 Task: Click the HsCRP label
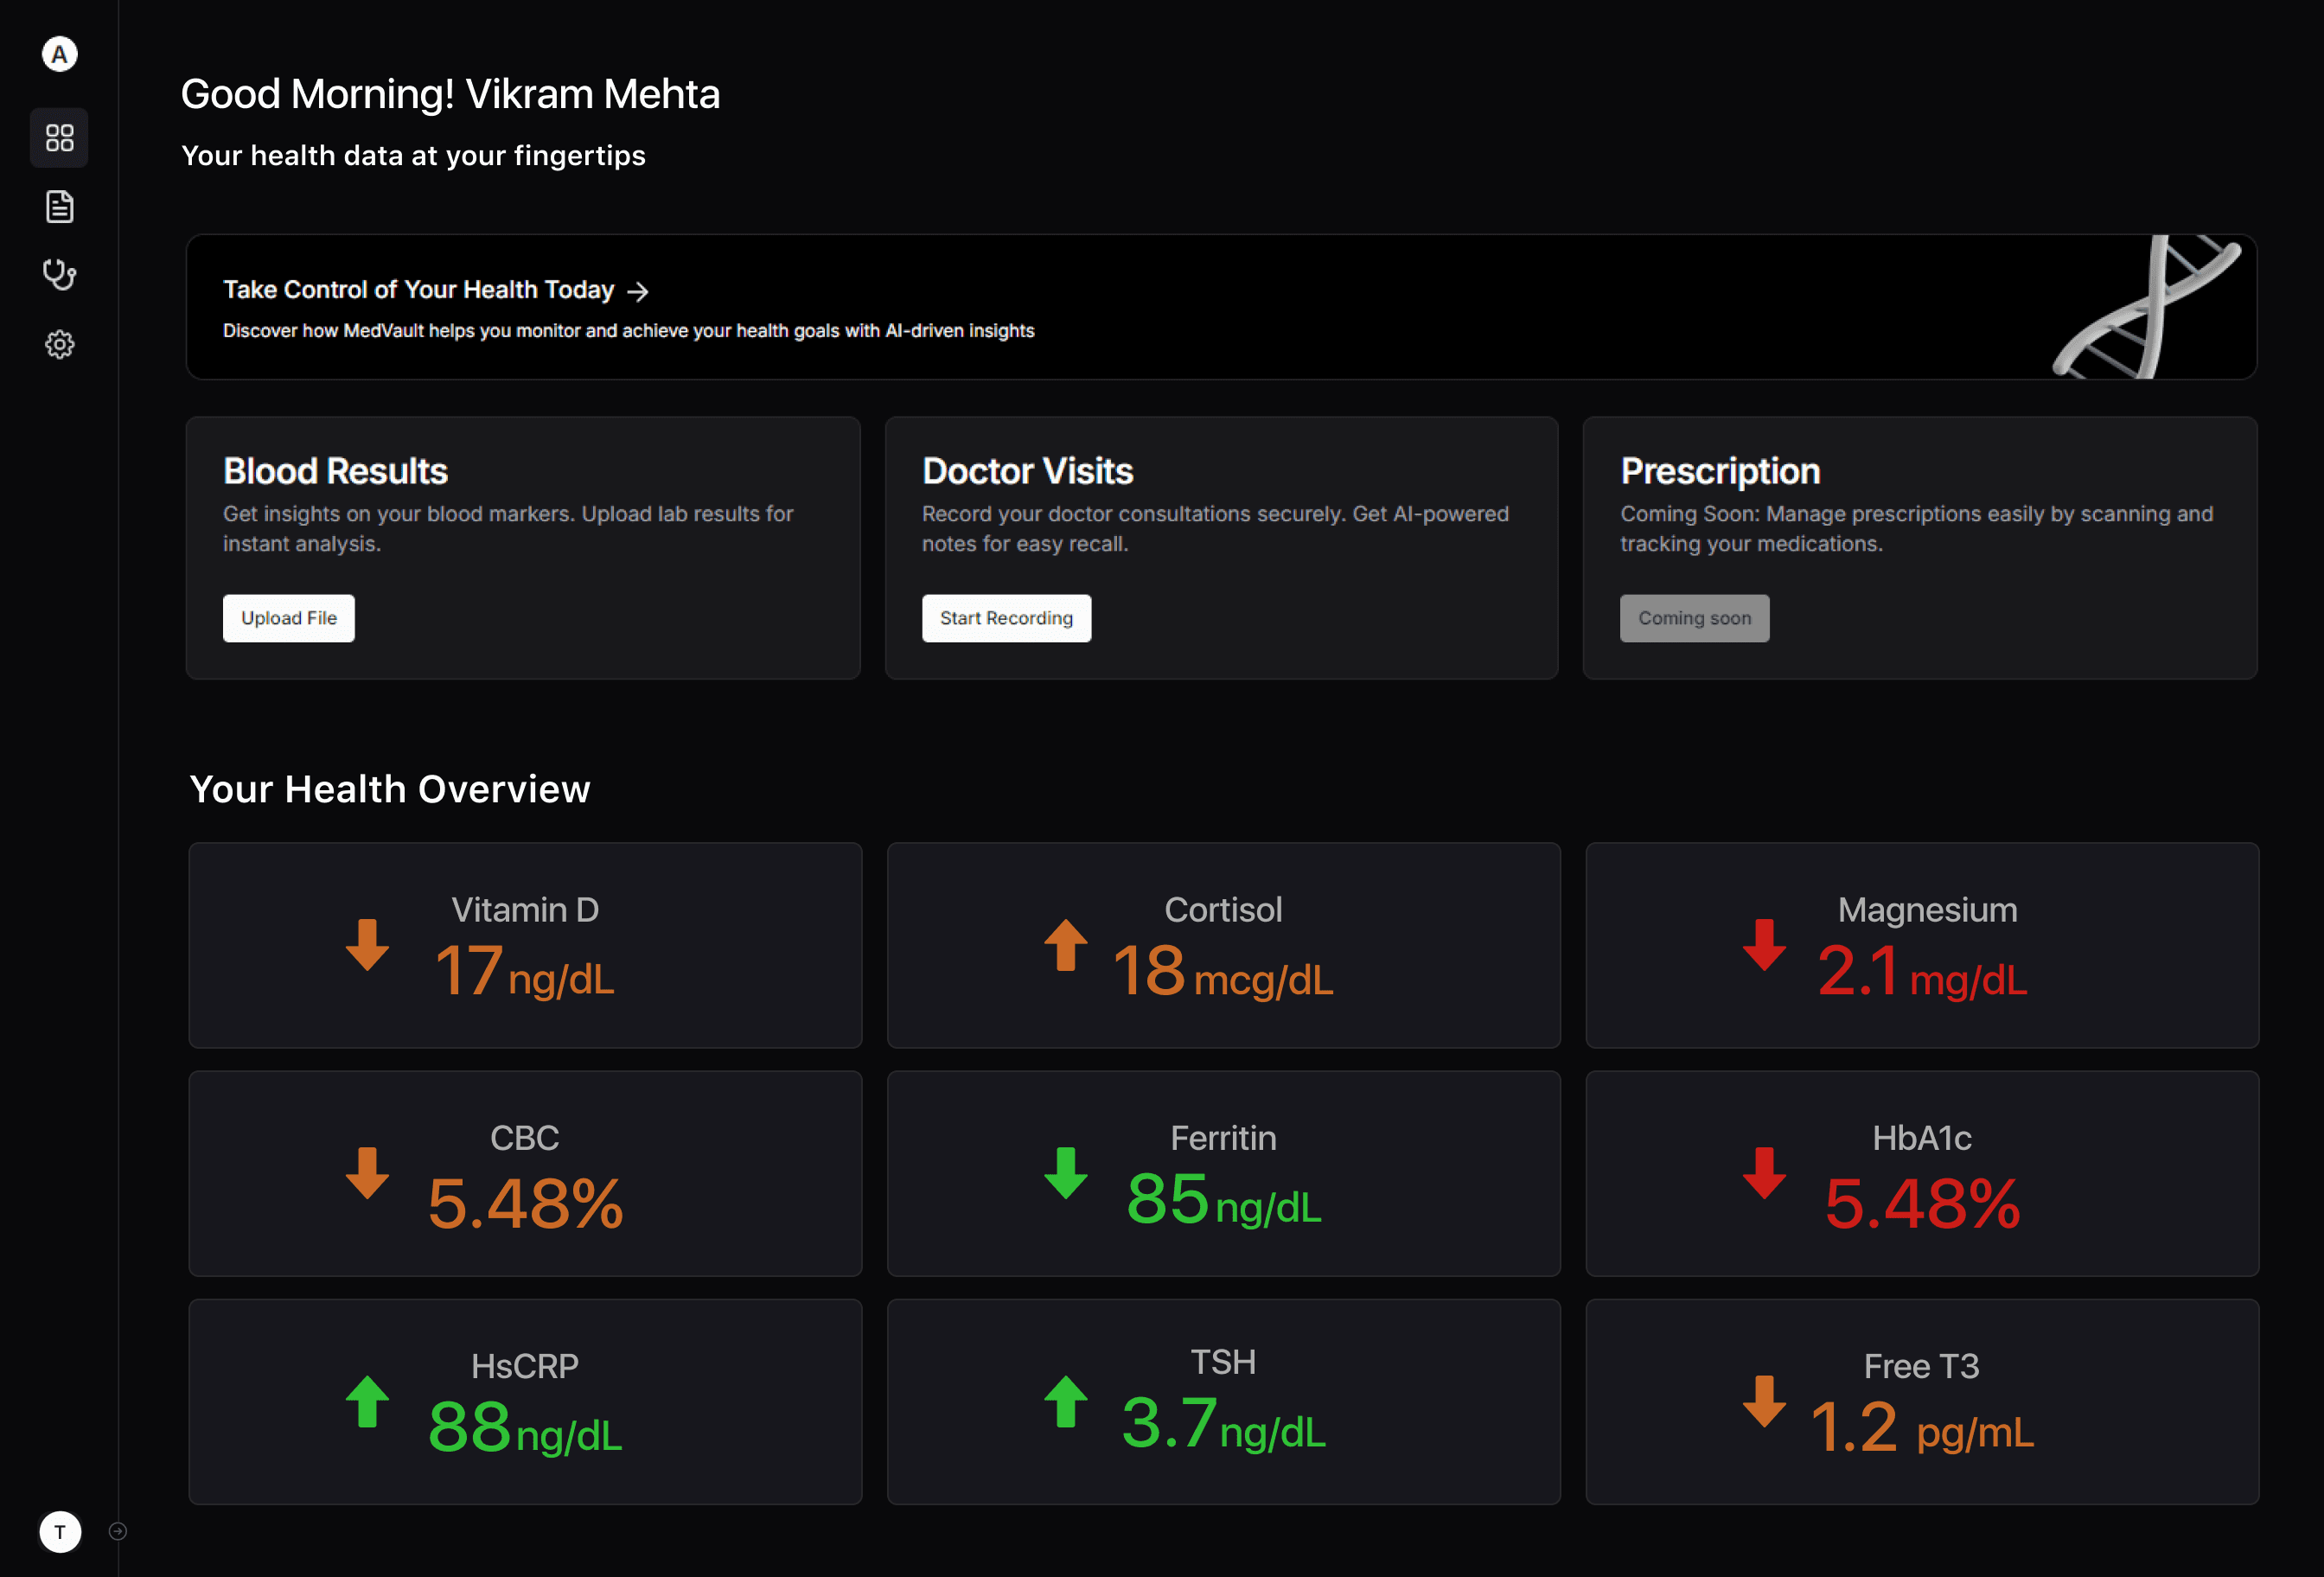point(525,1366)
